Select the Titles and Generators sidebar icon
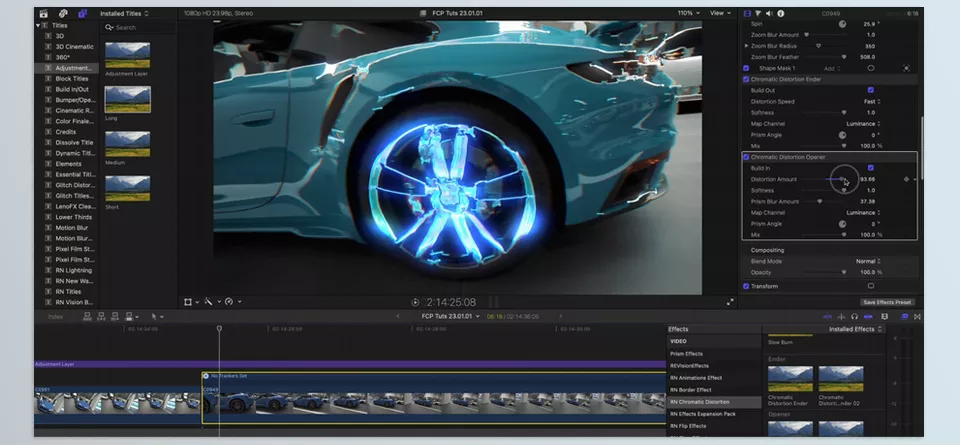 83,13
